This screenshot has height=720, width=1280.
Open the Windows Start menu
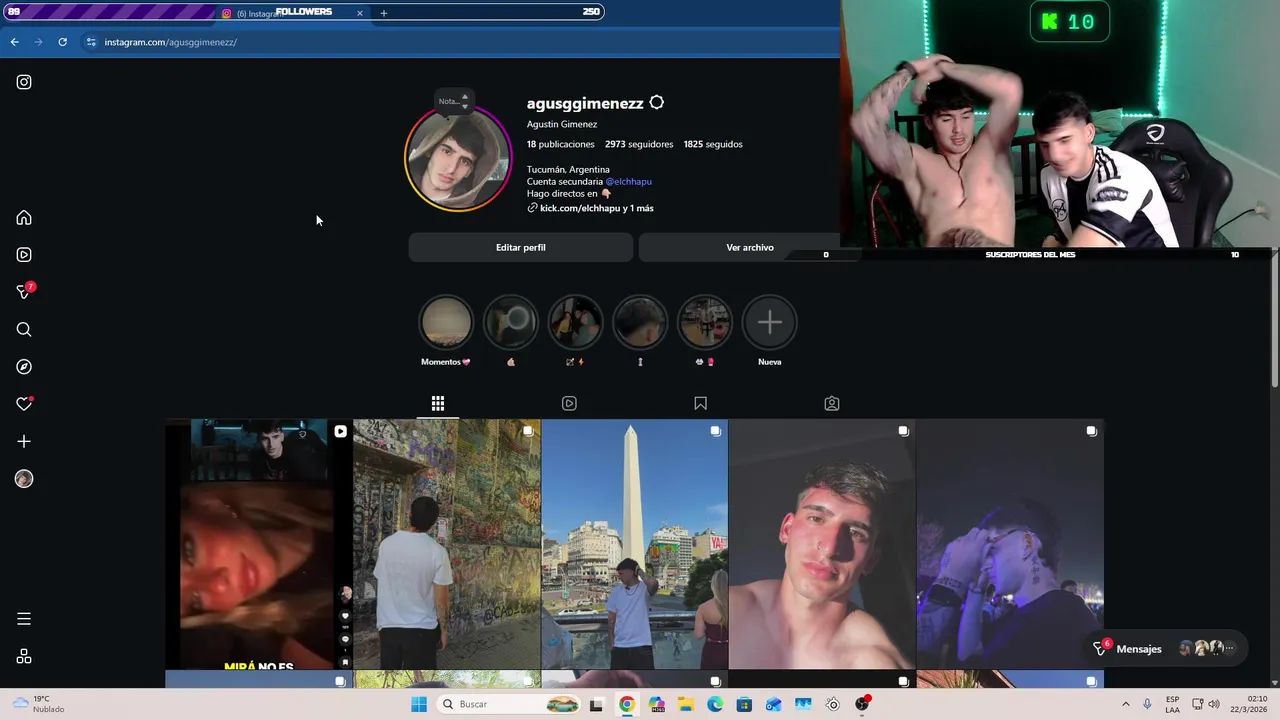pyautogui.click(x=419, y=704)
